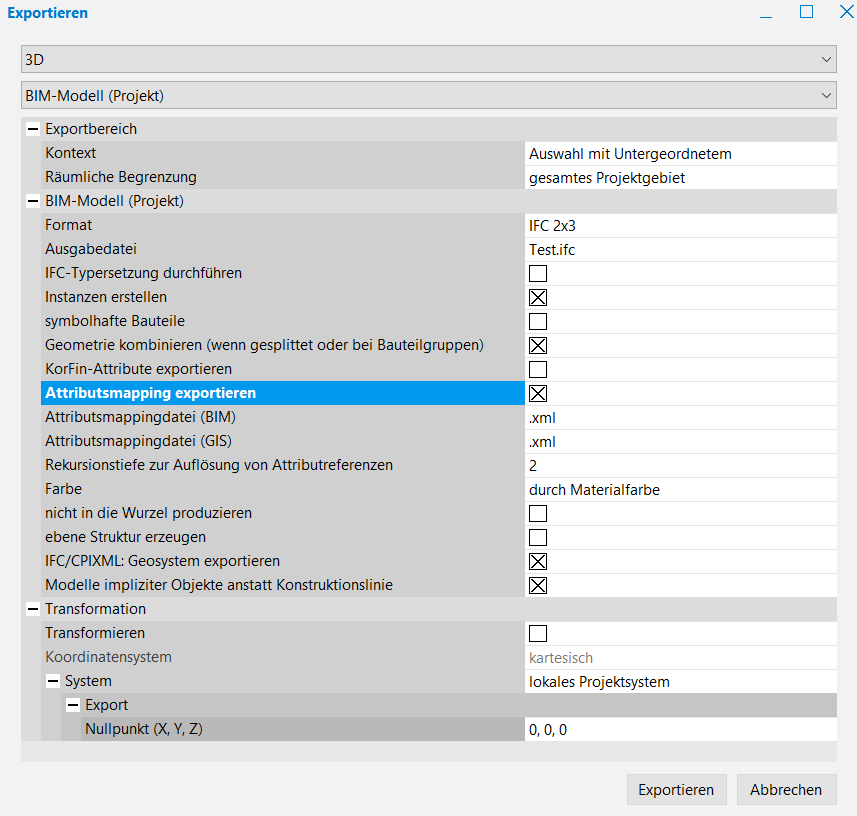This screenshot has width=857, height=816.
Task: Click the Exportieren button
Action: [x=676, y=789]
